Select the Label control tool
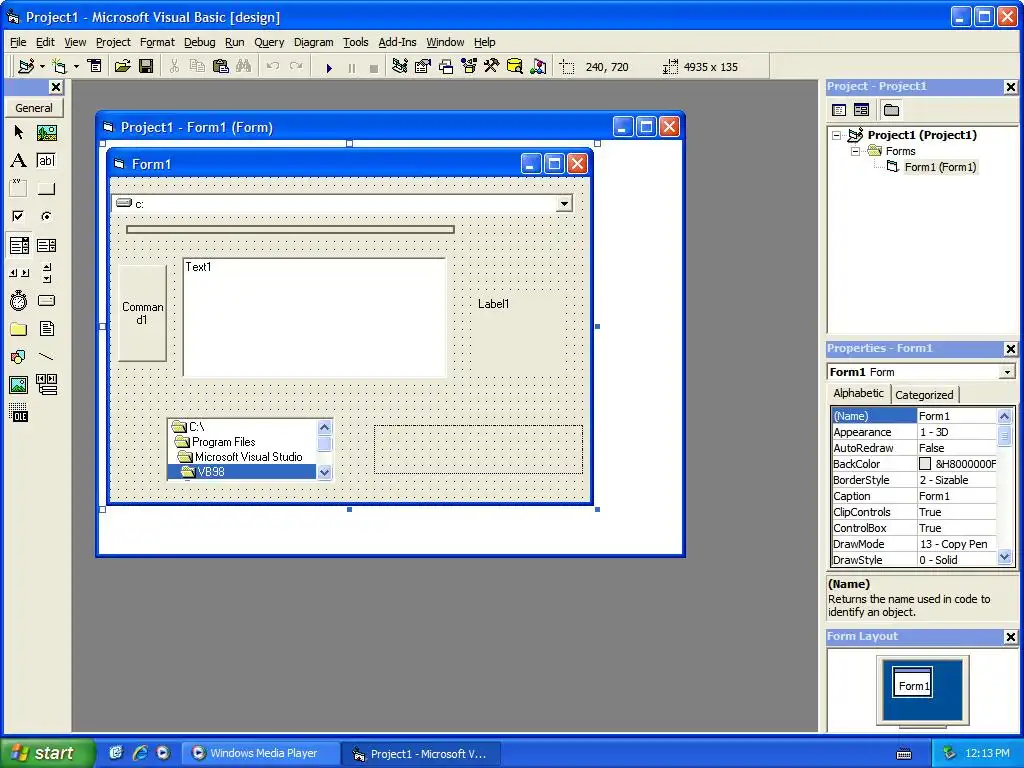The image size is (1024, 768). [18, 161]
